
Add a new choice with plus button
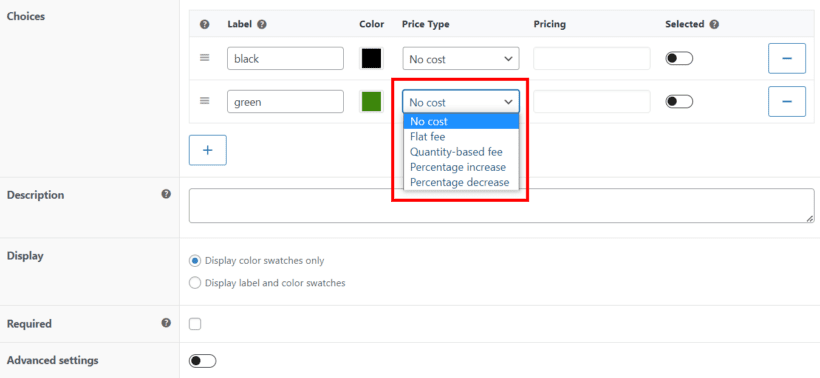[x=208, y=150]
